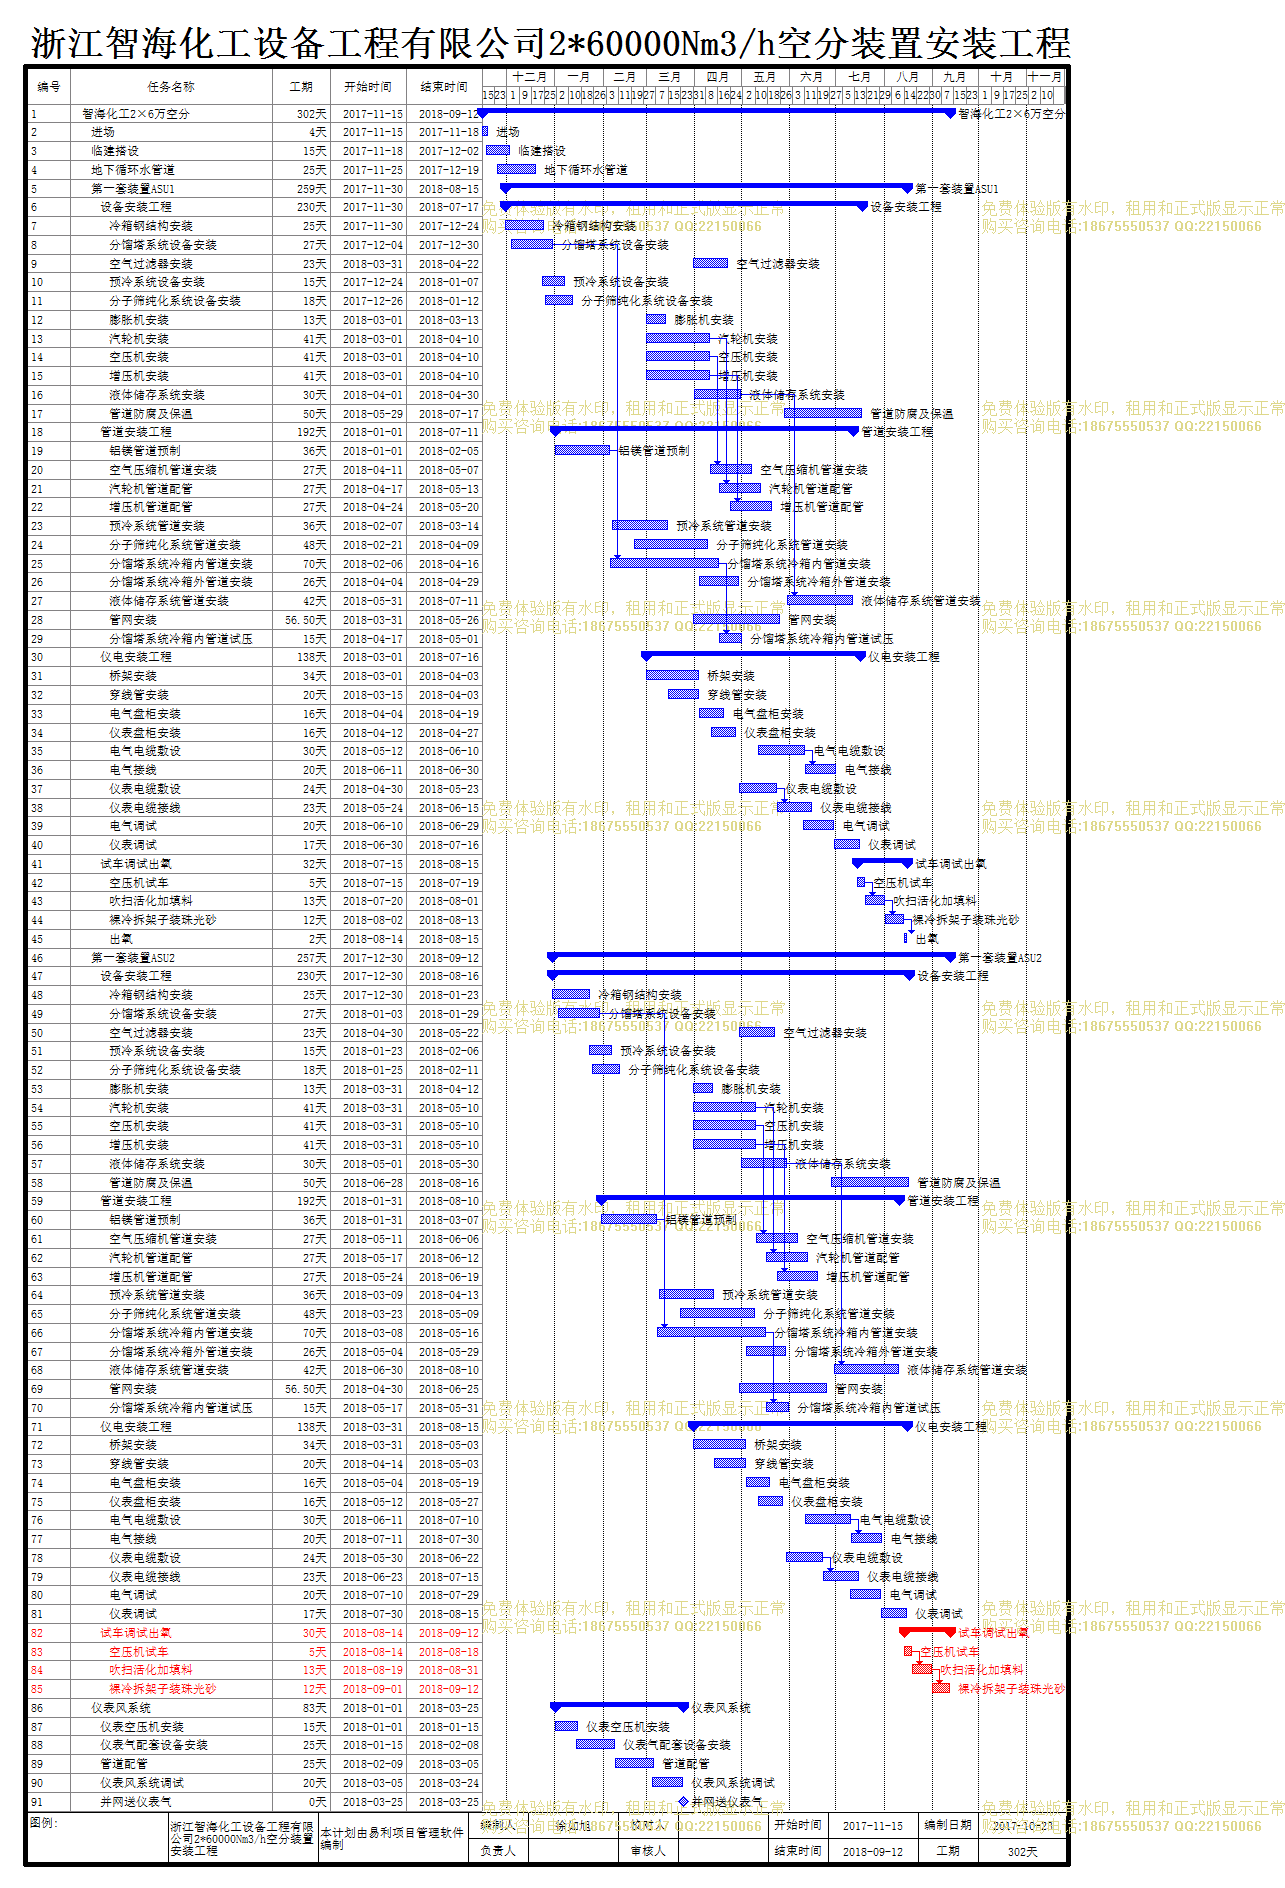1285x1888 pixels.
Task: Click the footer note 本计划由易利项目管理软件编制
Action: click(393, 1839)
